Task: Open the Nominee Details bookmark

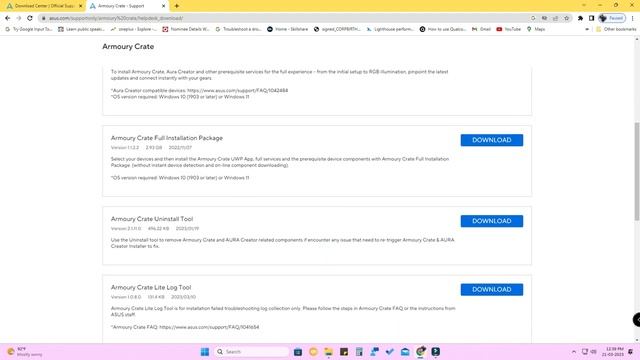Action: (x=186, y=29)
